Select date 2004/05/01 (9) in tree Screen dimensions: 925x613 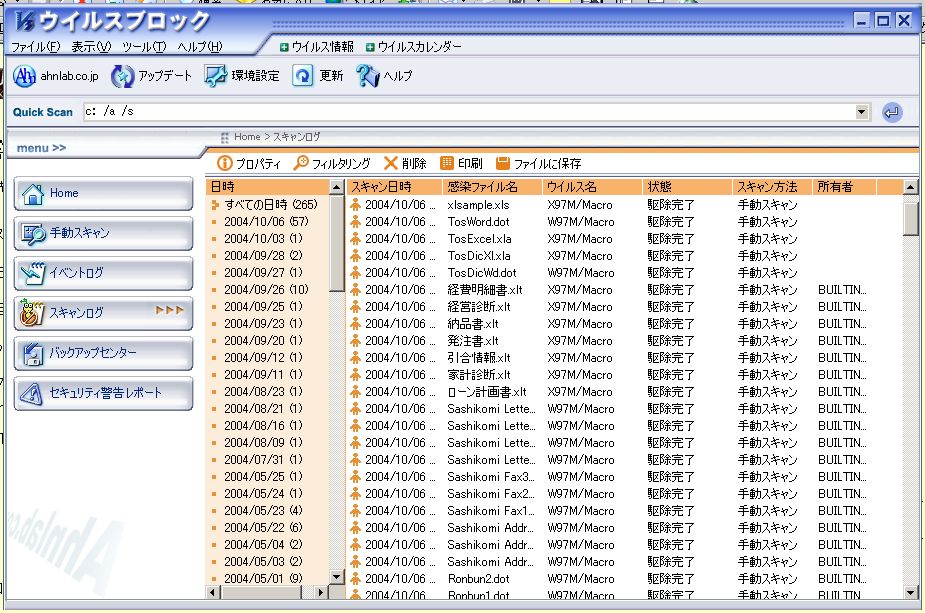[x=263, y=579]
